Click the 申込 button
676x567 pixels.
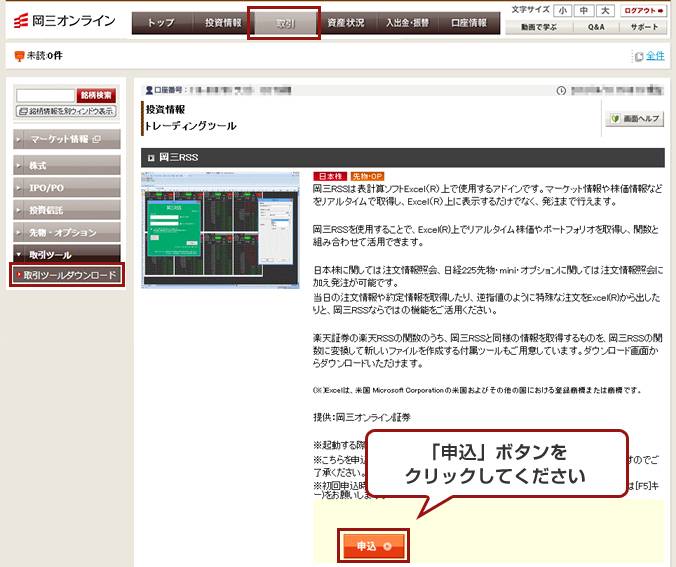pos(373,546)
